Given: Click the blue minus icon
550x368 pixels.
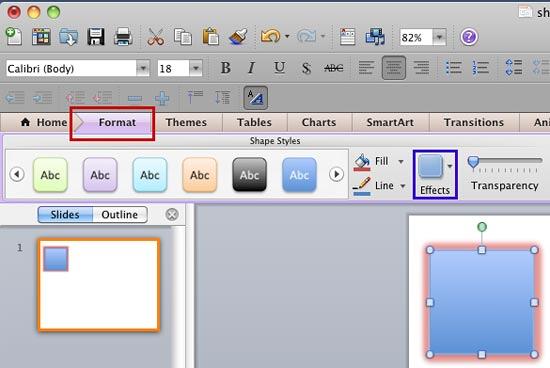Looking at the screenshot, I should click(x=135, y=99).
